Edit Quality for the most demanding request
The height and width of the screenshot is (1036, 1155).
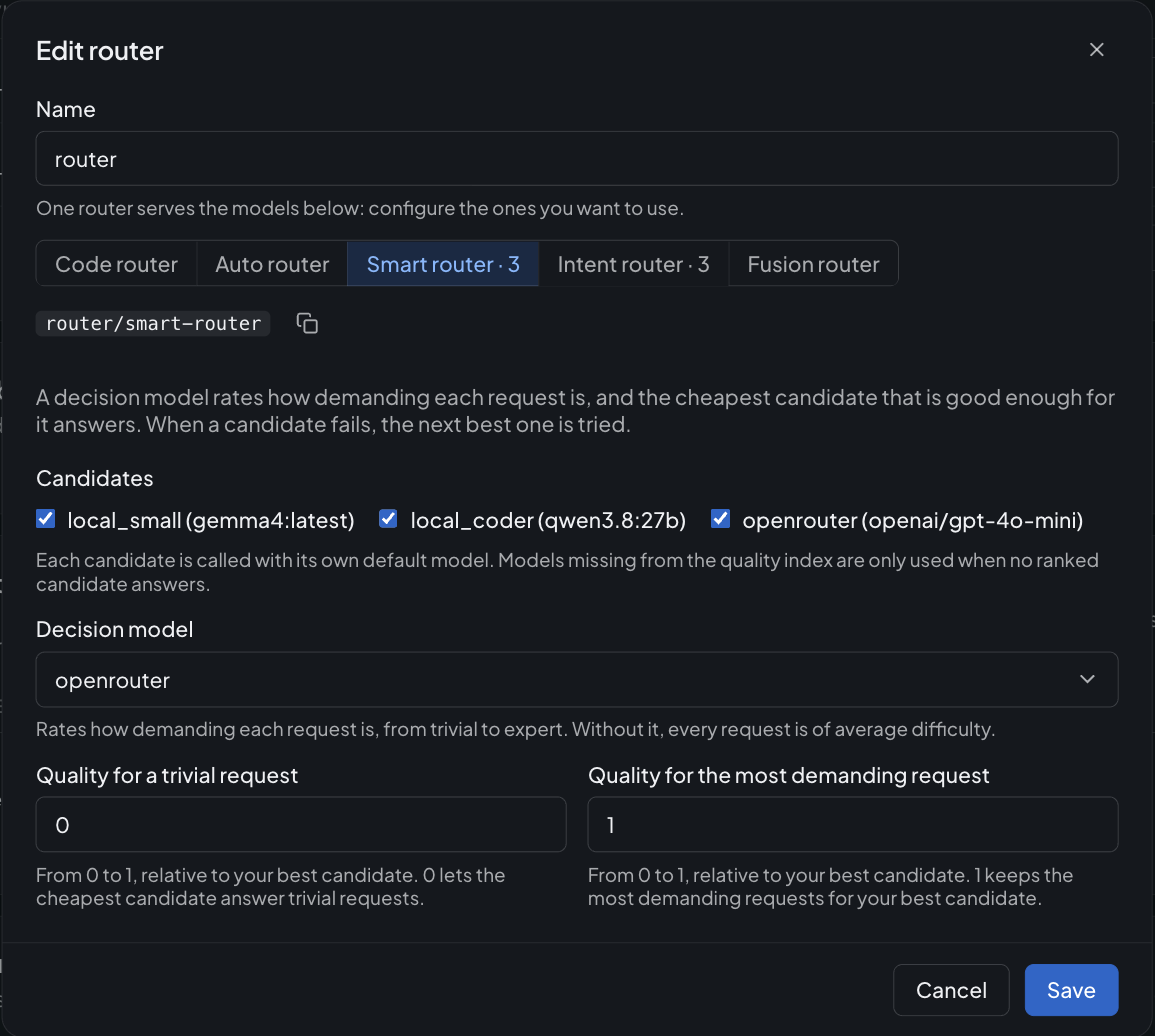click(853, 825)
